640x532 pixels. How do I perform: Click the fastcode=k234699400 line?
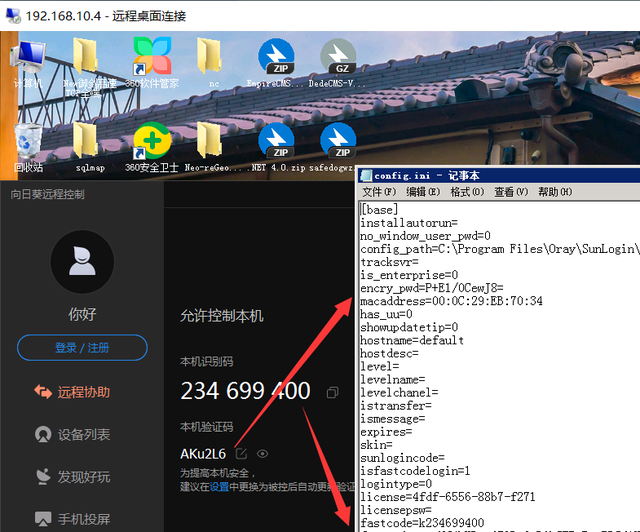422,523
